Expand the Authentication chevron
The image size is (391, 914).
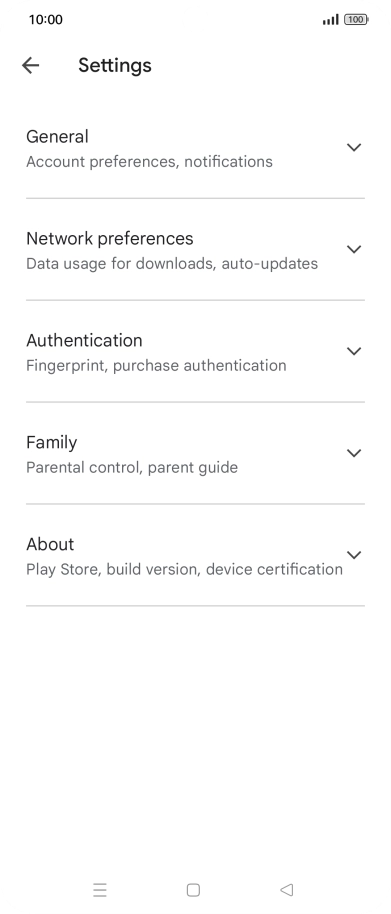click(354, 351)
